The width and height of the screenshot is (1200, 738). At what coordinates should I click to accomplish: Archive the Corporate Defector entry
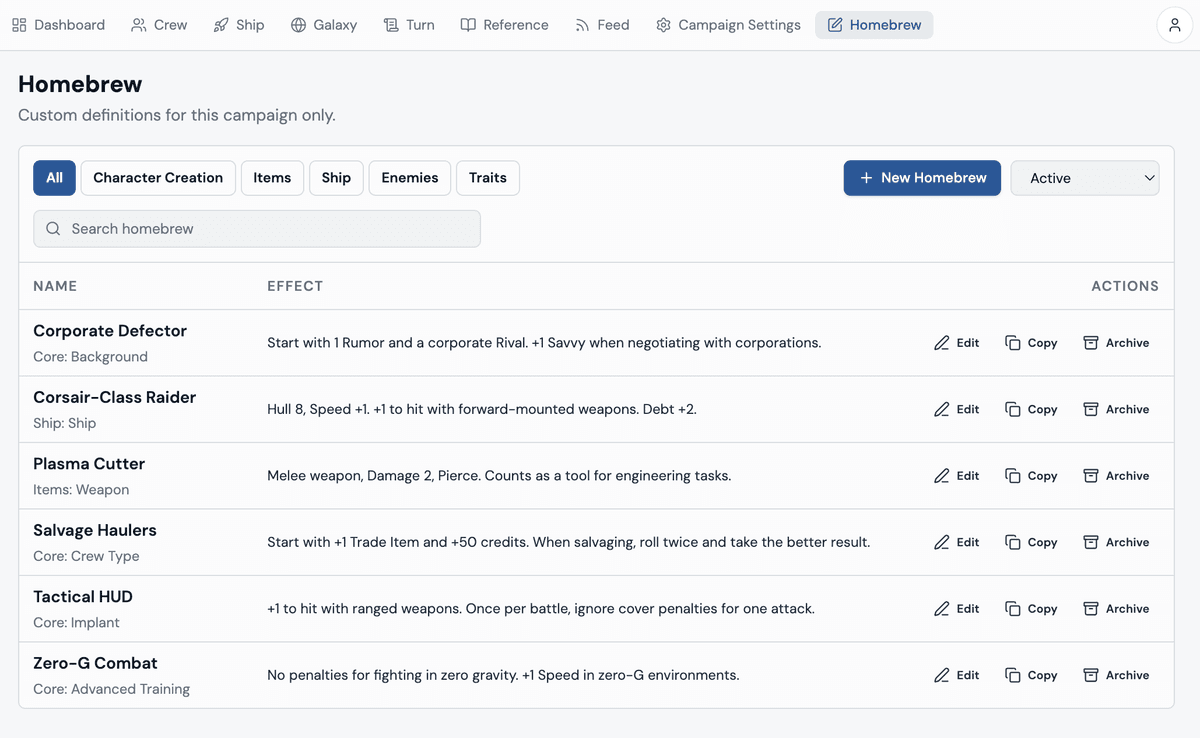(x=1116, y=343)
